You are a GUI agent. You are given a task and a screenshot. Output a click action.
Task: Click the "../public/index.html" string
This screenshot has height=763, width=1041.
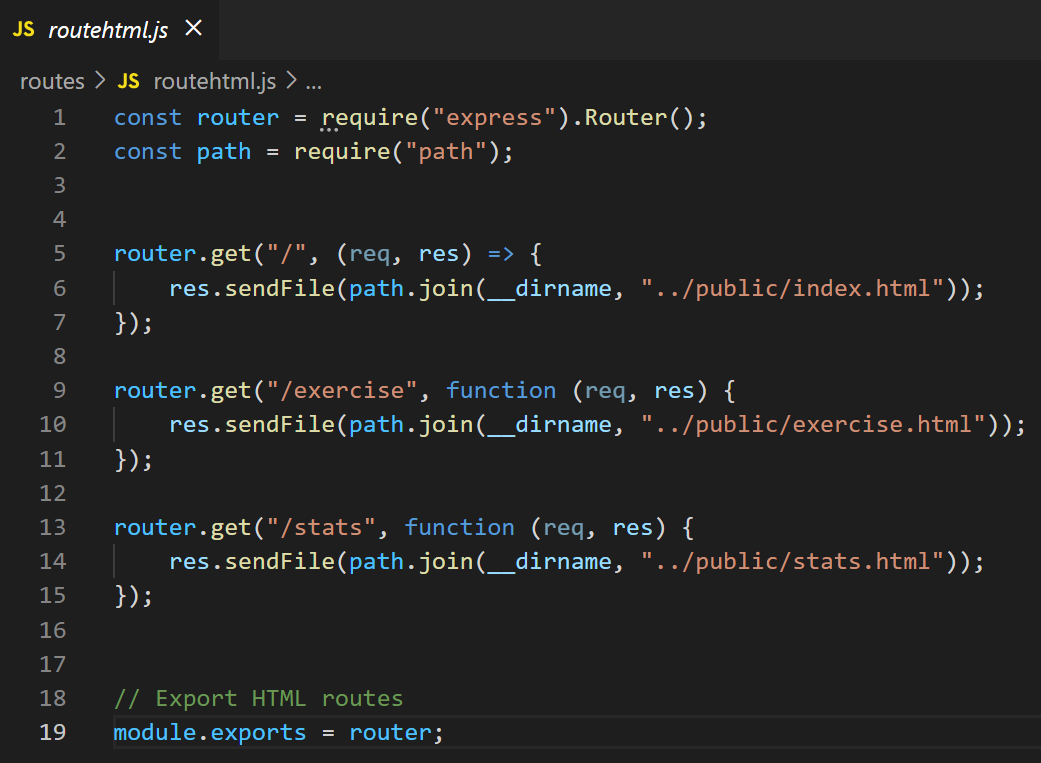tap(792, 288)
